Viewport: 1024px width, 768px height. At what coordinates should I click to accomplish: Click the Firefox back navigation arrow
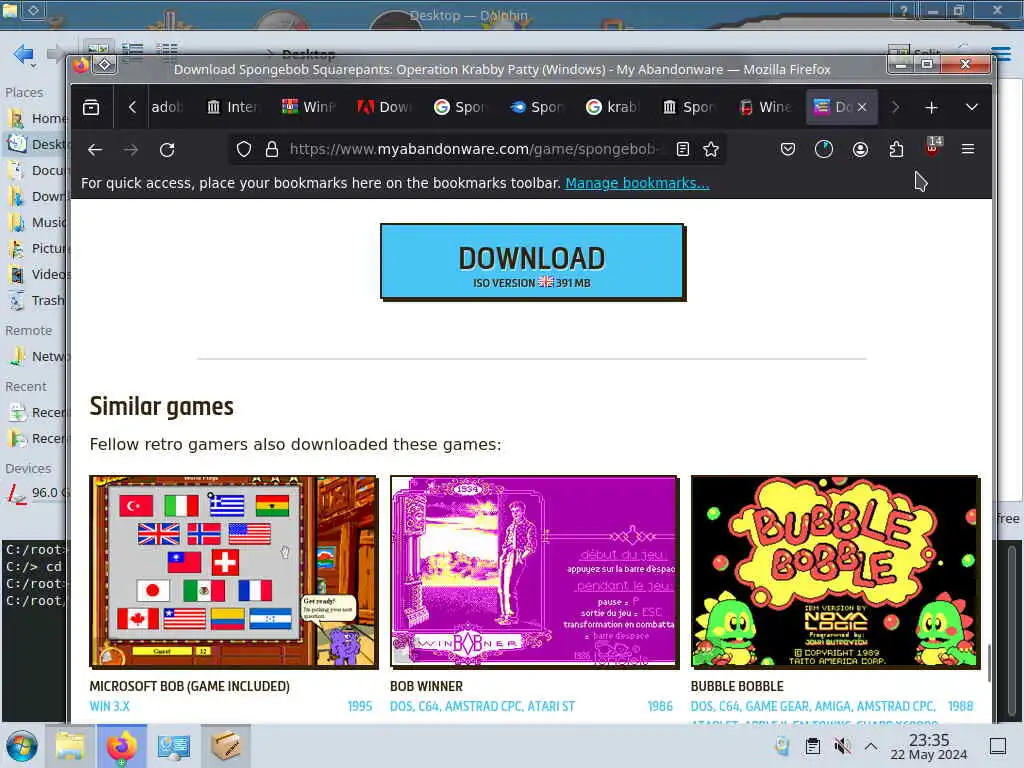(95, 150)
